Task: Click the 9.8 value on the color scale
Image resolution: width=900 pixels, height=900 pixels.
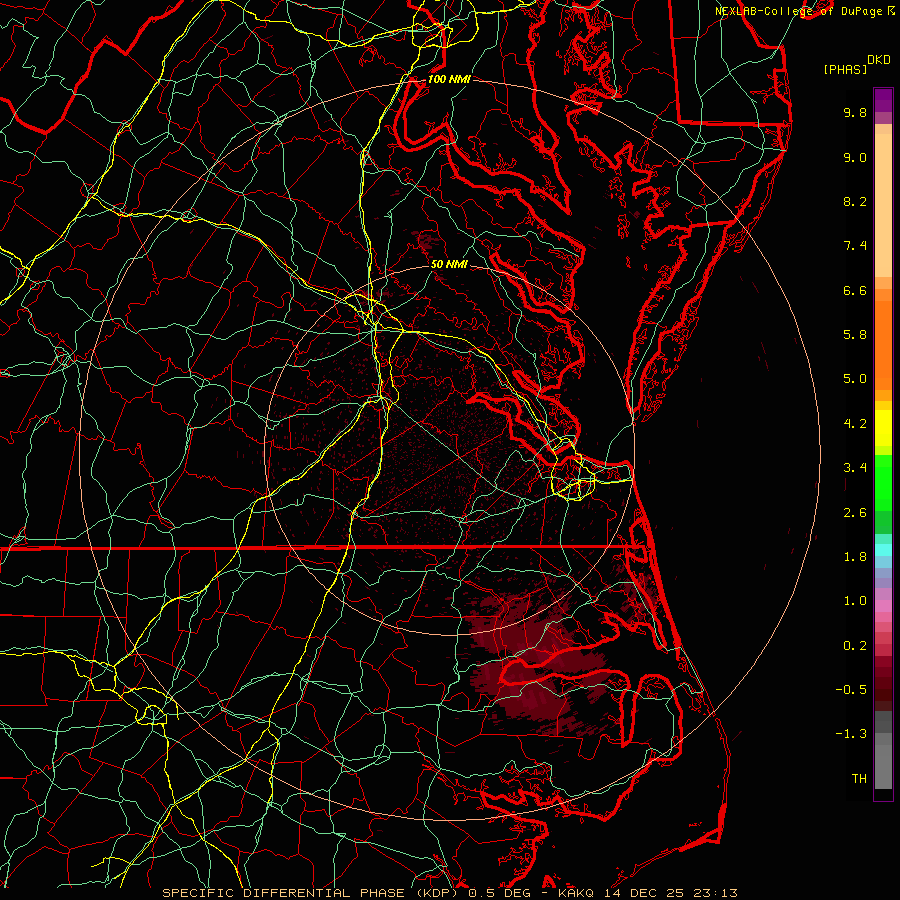Action: [x=855, y=112]
